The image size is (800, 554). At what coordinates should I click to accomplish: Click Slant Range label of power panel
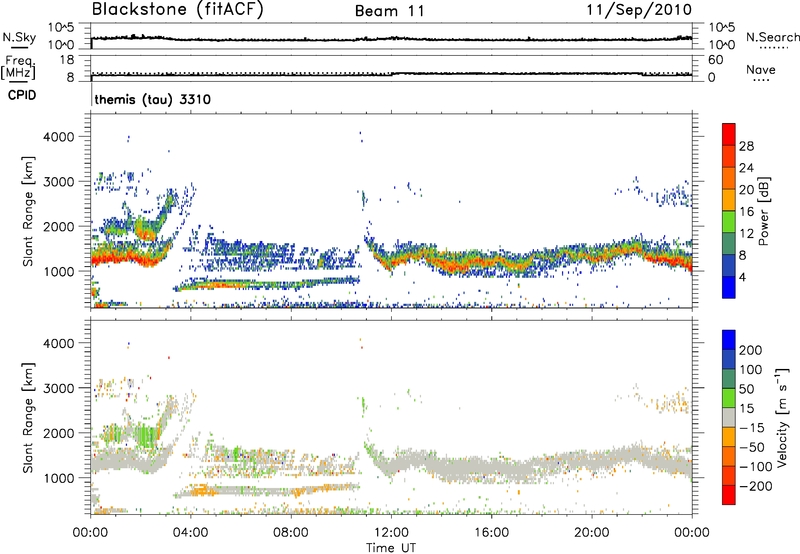pyautogui.click(x=29, y=211)
